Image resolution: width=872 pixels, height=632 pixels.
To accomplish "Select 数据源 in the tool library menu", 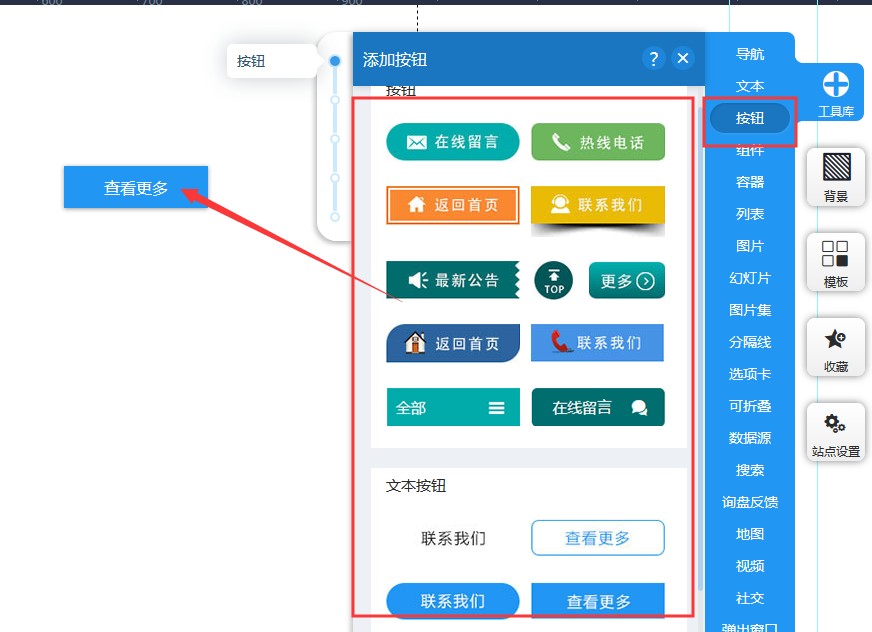I will click(x=750, y=438).
